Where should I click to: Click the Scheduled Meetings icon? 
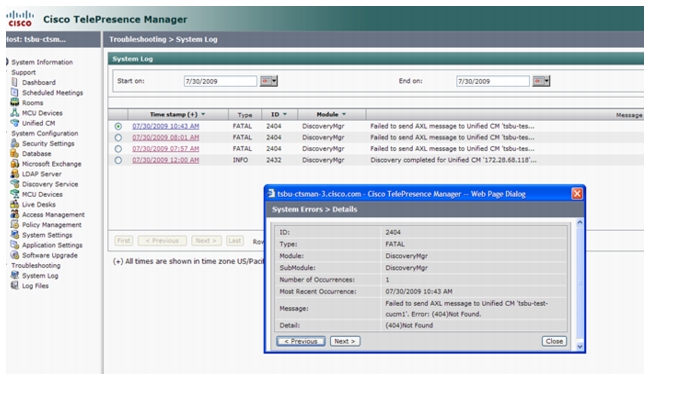pyautogui.click(x=15, y=92)
